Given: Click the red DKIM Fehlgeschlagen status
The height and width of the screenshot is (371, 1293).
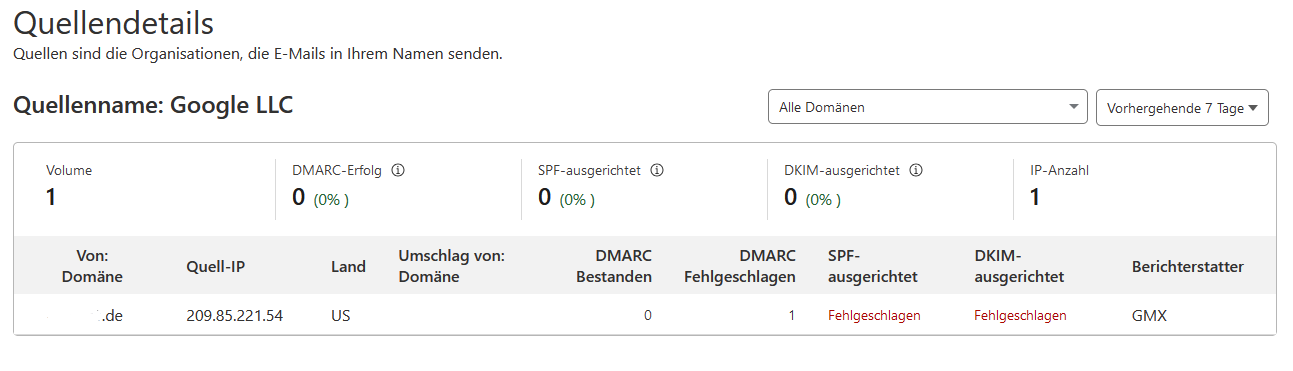Looking at the screenshot, I should click(x=1020, y=315).
